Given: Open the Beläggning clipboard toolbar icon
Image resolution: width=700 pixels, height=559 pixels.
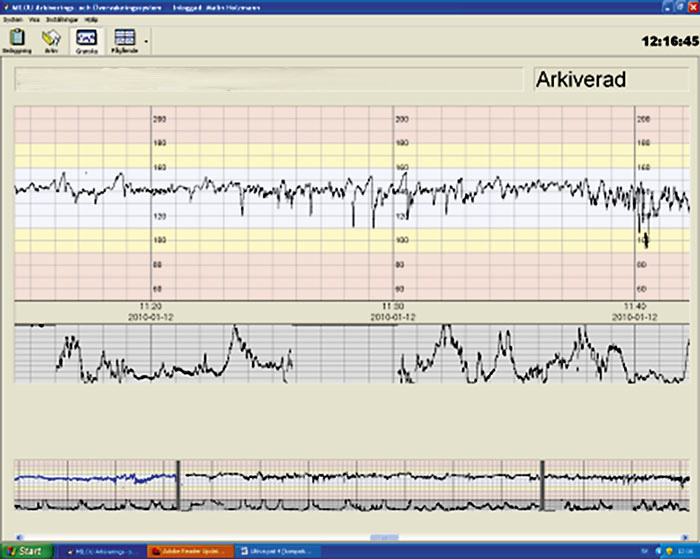Looking at the screenshot, I should tap(17, 41).
